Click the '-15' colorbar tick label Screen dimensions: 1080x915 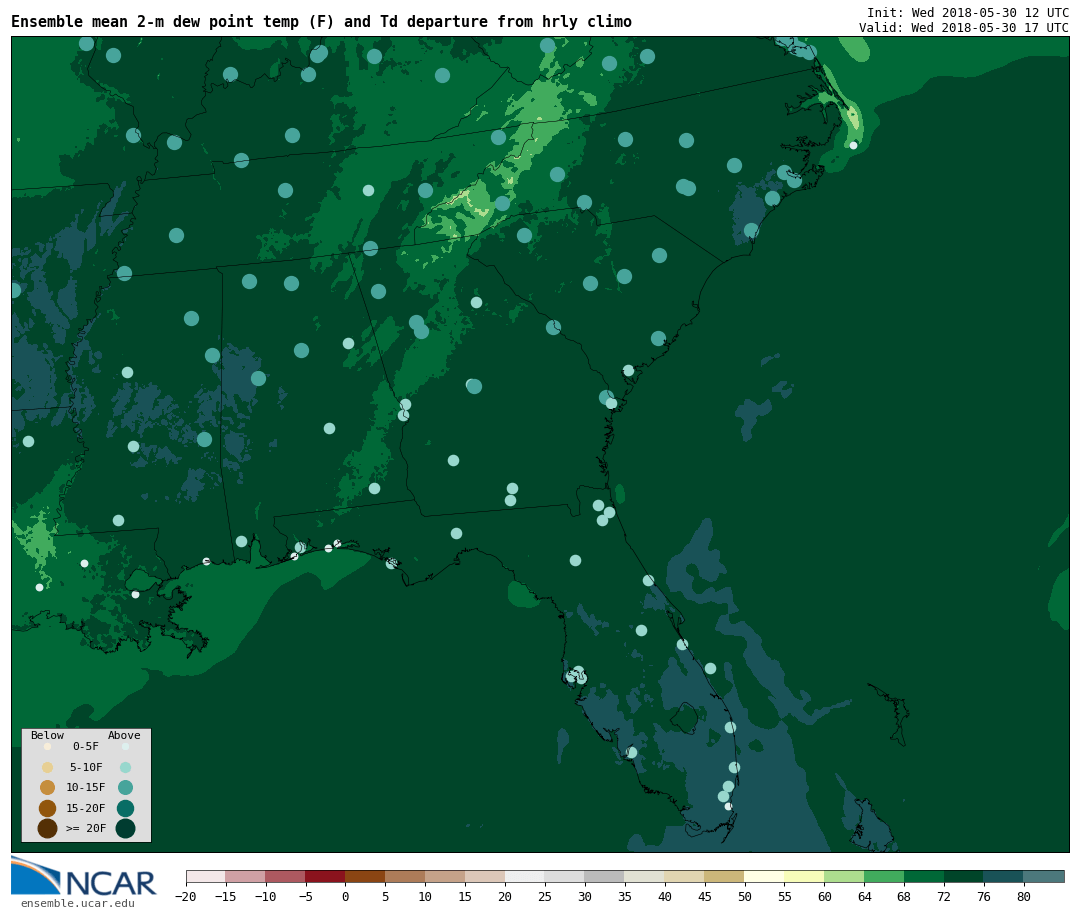click(x=225, y=896)
